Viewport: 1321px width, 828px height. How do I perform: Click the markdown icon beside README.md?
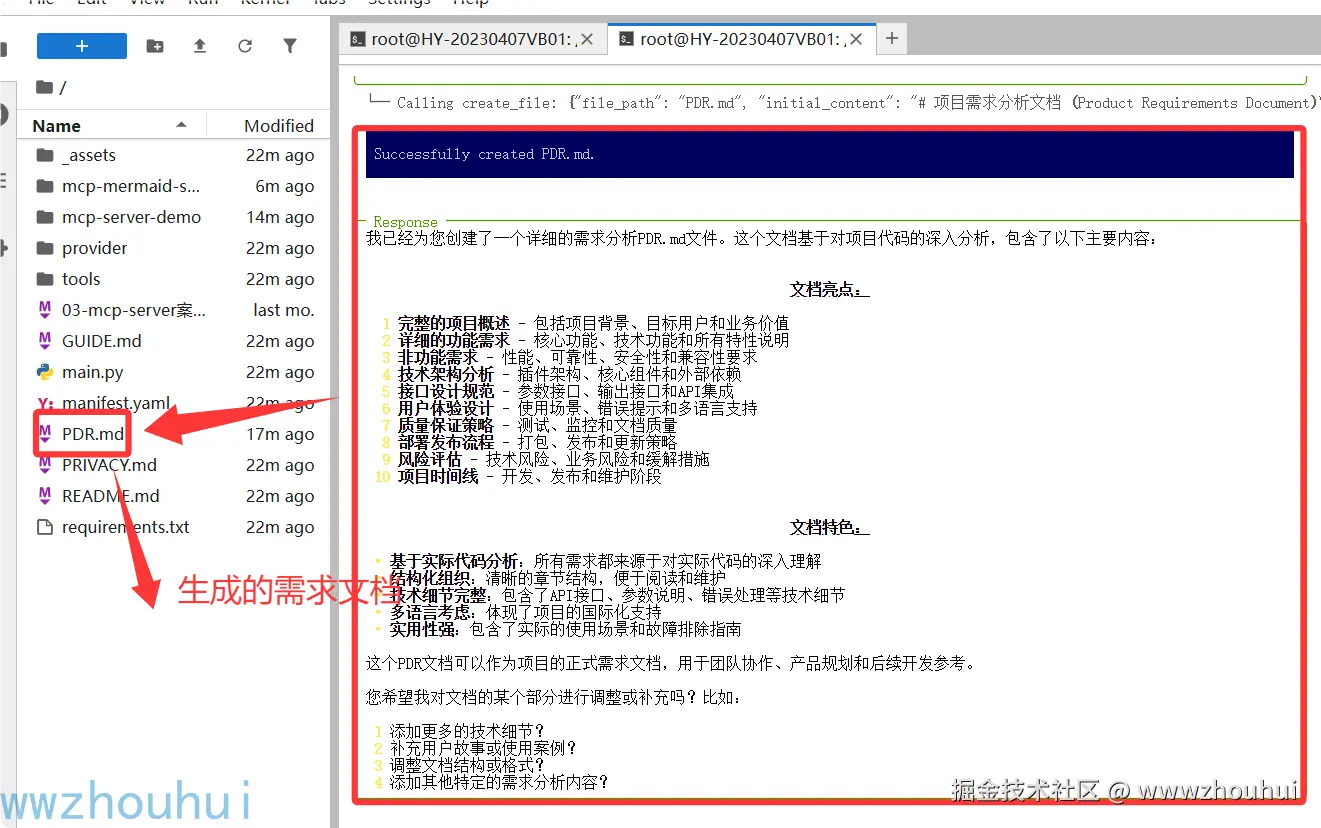(44, 496)
